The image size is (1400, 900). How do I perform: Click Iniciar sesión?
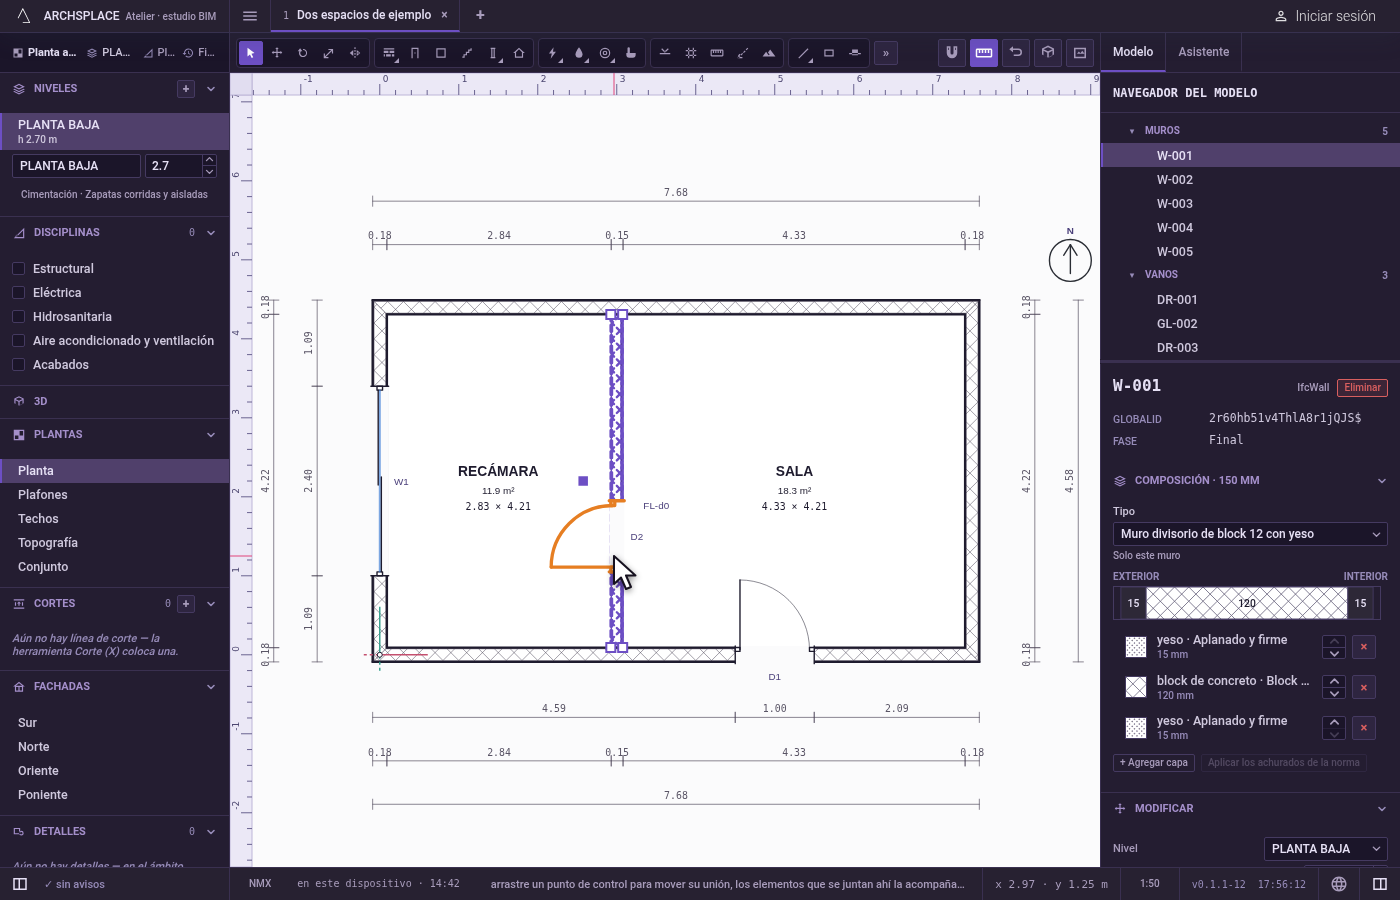[x=1325, y=16]
